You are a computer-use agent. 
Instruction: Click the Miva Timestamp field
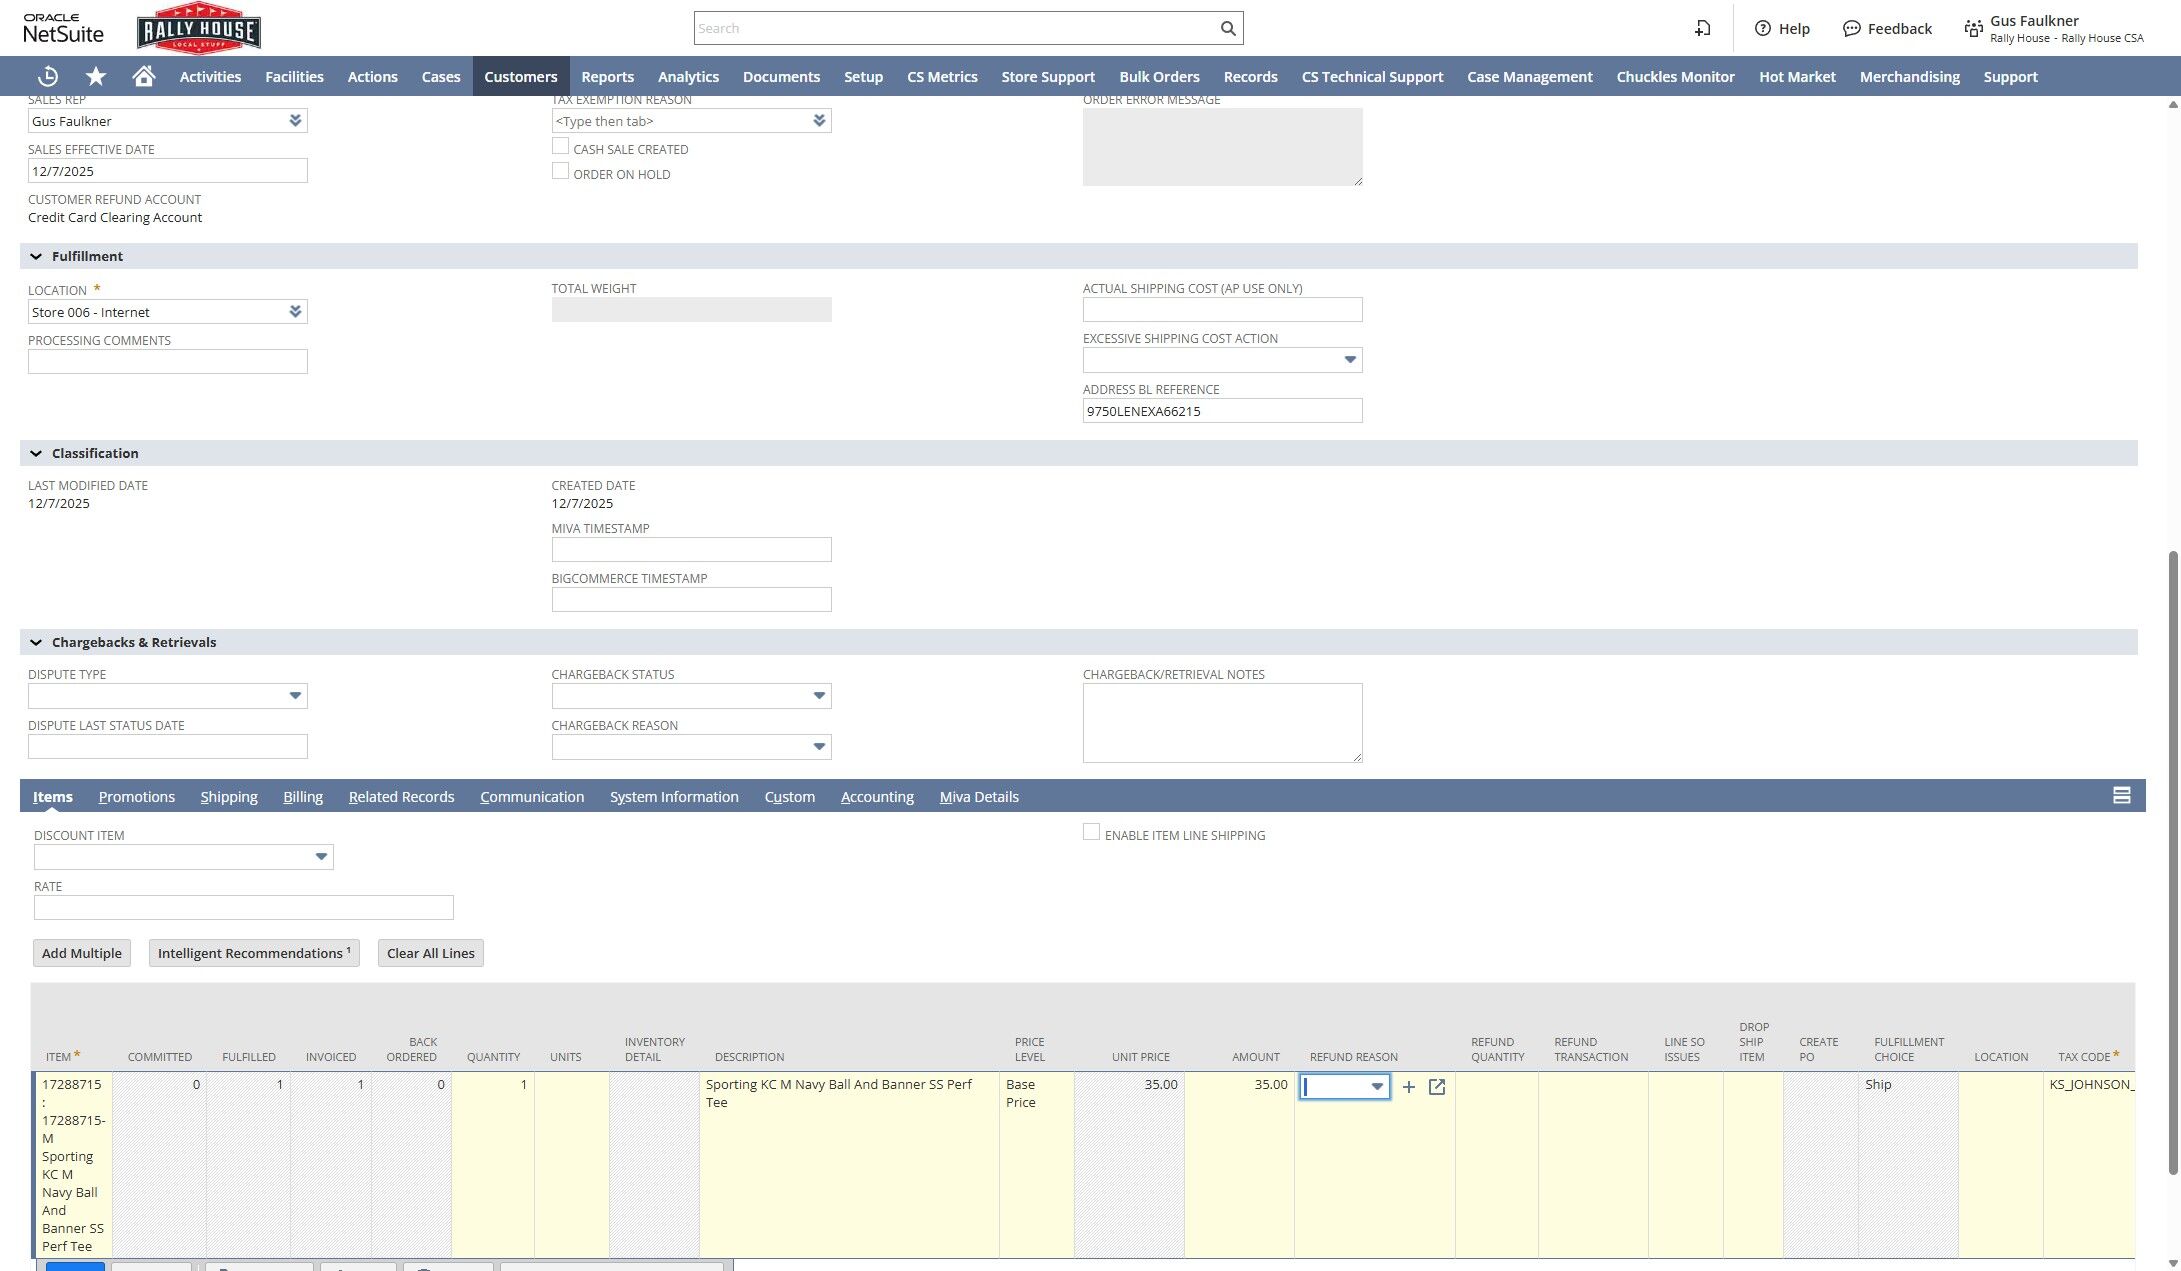pyautogui.click(x=691, y=550)
